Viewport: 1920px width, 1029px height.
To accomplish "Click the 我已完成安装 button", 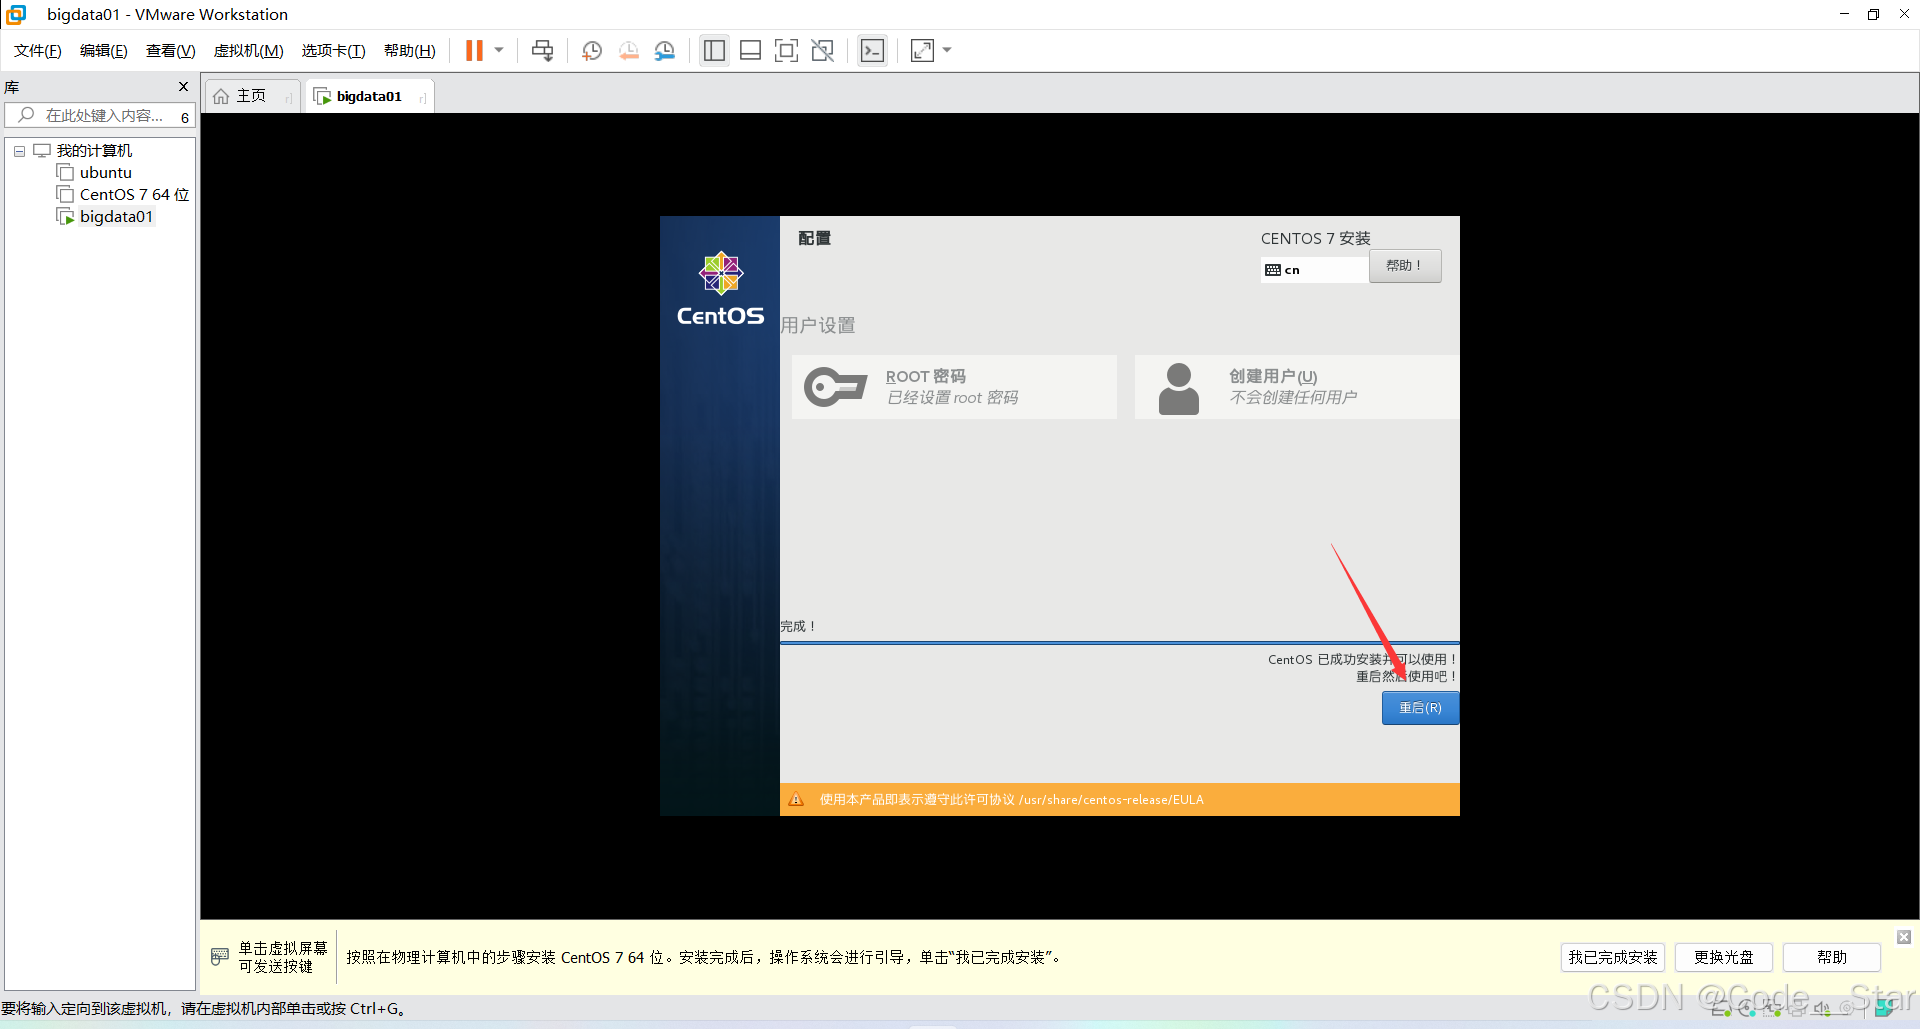I will click(x=1613, y=957).
